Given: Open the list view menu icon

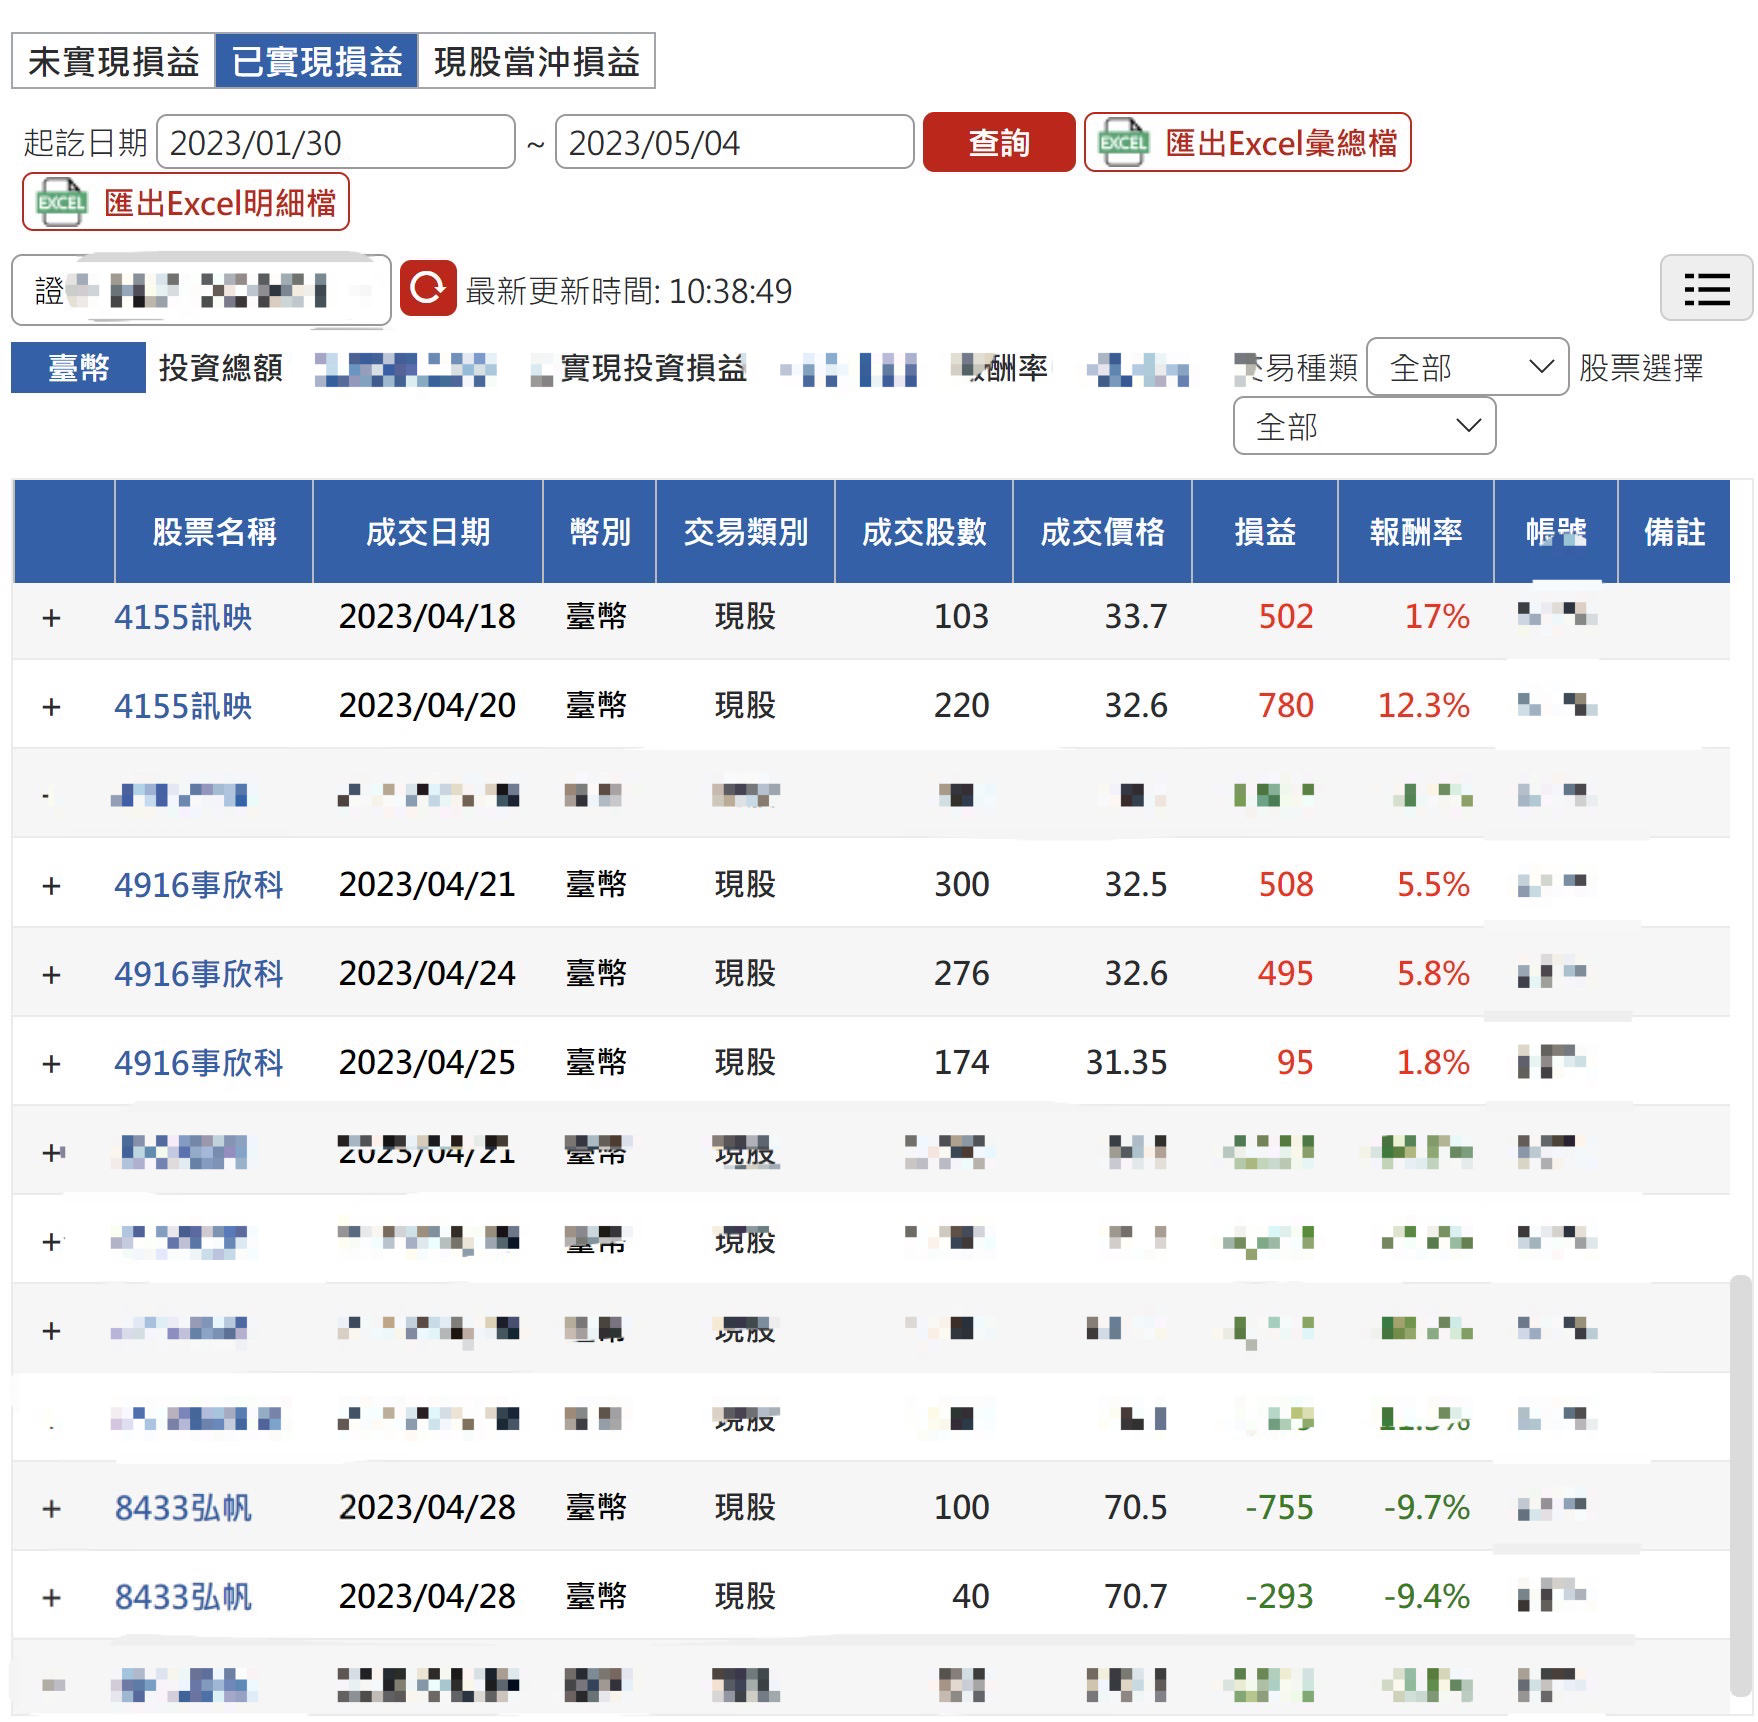Looking at the screenshot, I should coord(1706,288).
